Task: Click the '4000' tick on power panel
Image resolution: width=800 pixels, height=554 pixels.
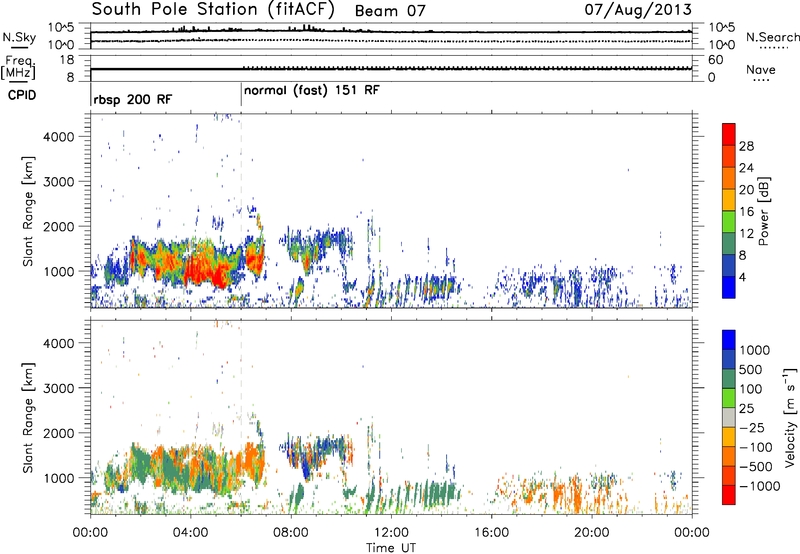Action: [58, 137]
